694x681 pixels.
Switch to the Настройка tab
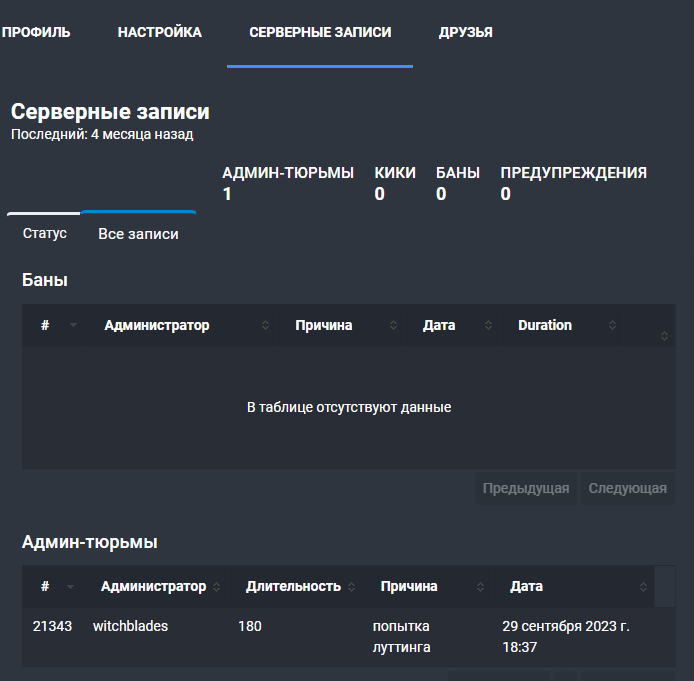tap(160, 32)
